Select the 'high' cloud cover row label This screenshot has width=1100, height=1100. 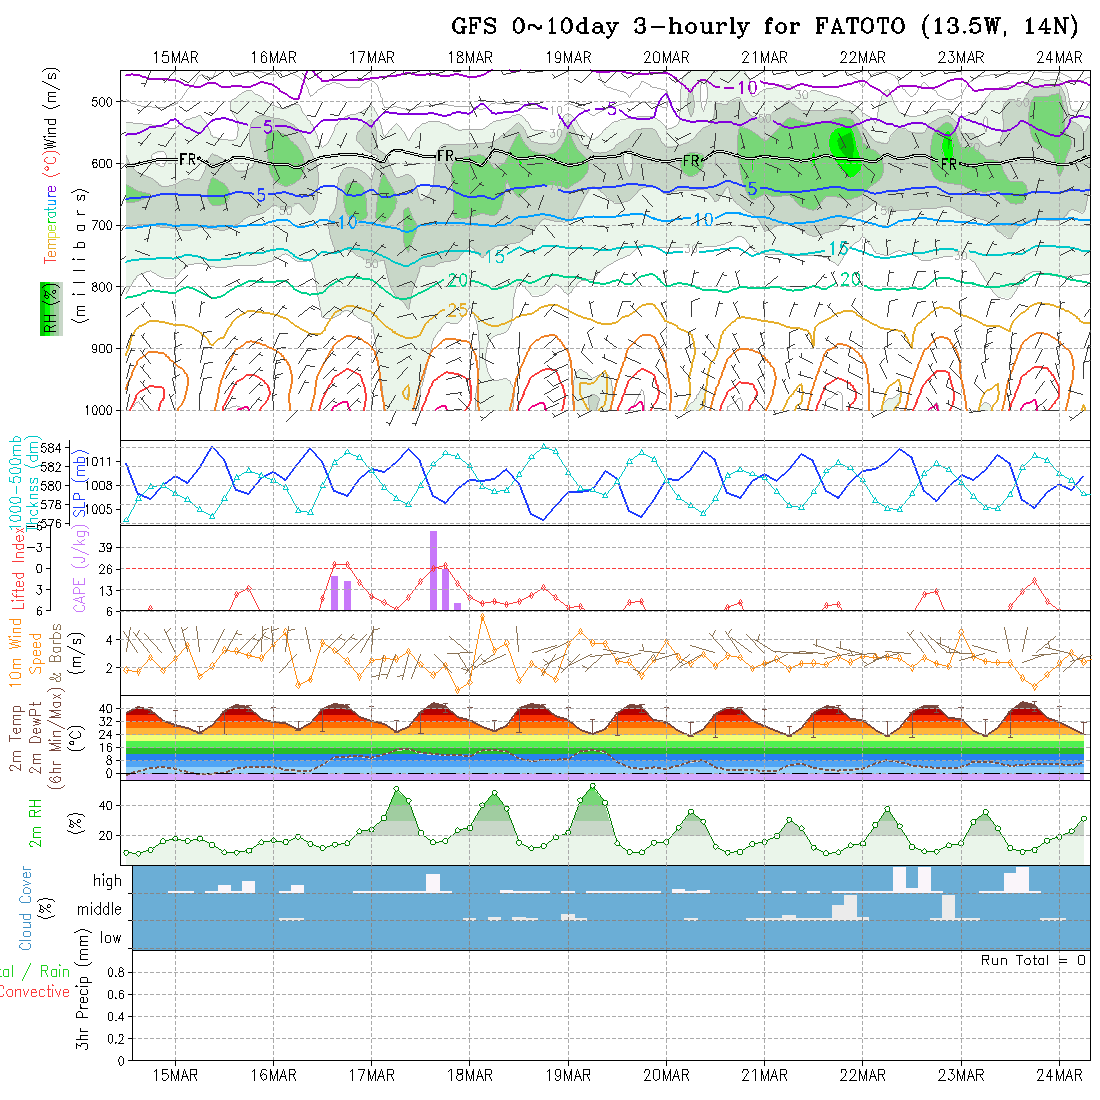pyautogui.click(x=107, y=881)
